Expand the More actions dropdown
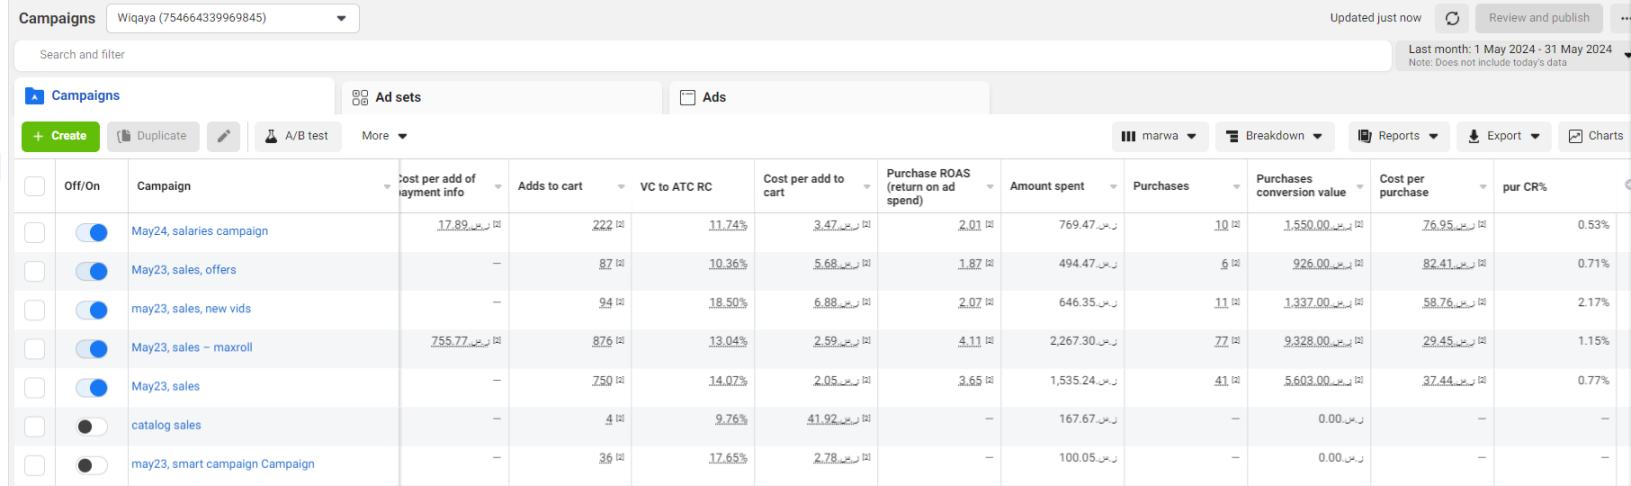This screenshot has width=1631, height=486. (x=384, y=136)
